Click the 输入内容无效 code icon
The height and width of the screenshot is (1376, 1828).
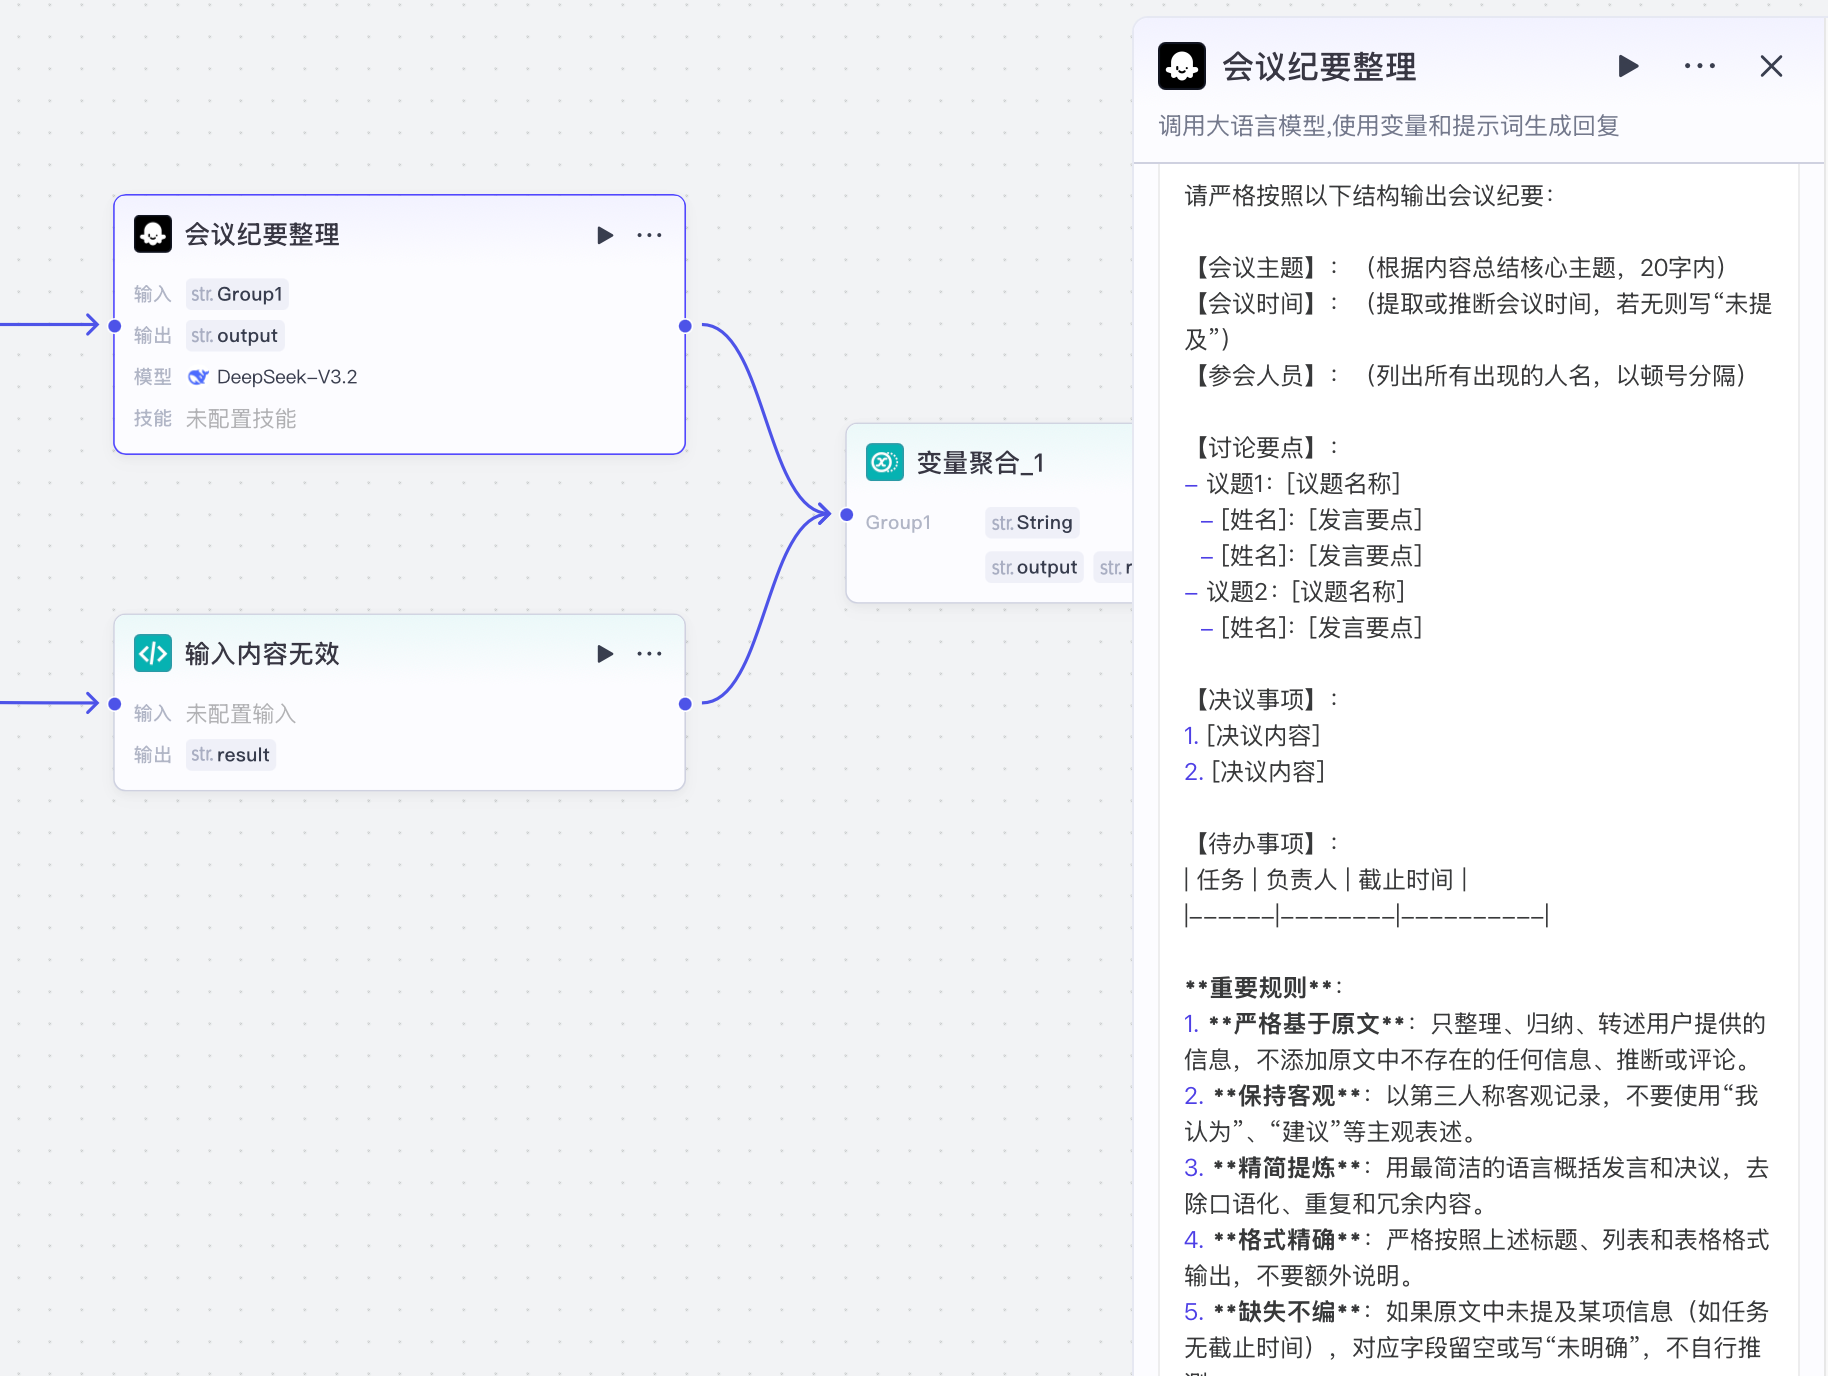[x=153, y=653]
